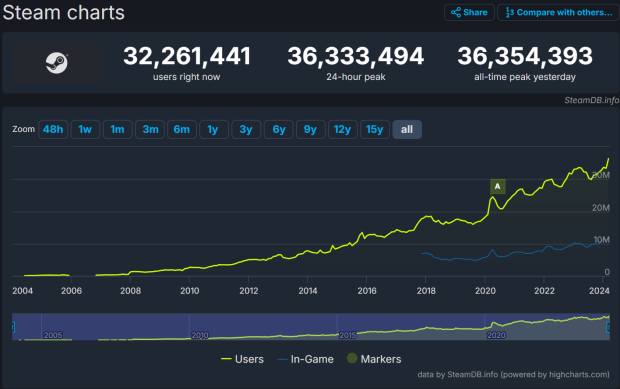Screen dimensions: 620x389
Task: Click the 2010 label in navigator
Action: [200, 335]
